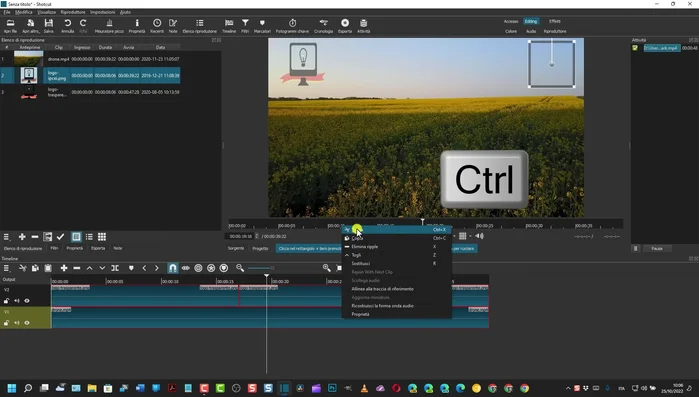Toggle lock on track V1
Image resolution: width=699 pixels, height=397 pixels.
click(6, 323)
